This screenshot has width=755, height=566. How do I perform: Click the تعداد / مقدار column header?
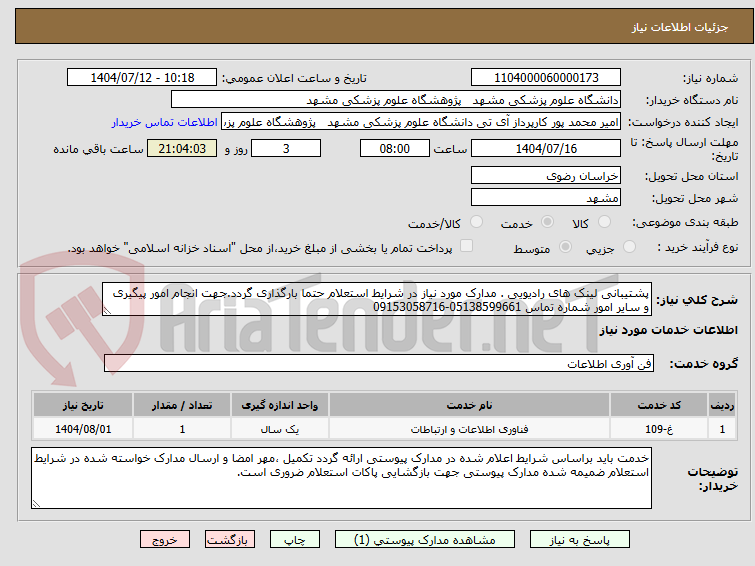coord(182,405)
